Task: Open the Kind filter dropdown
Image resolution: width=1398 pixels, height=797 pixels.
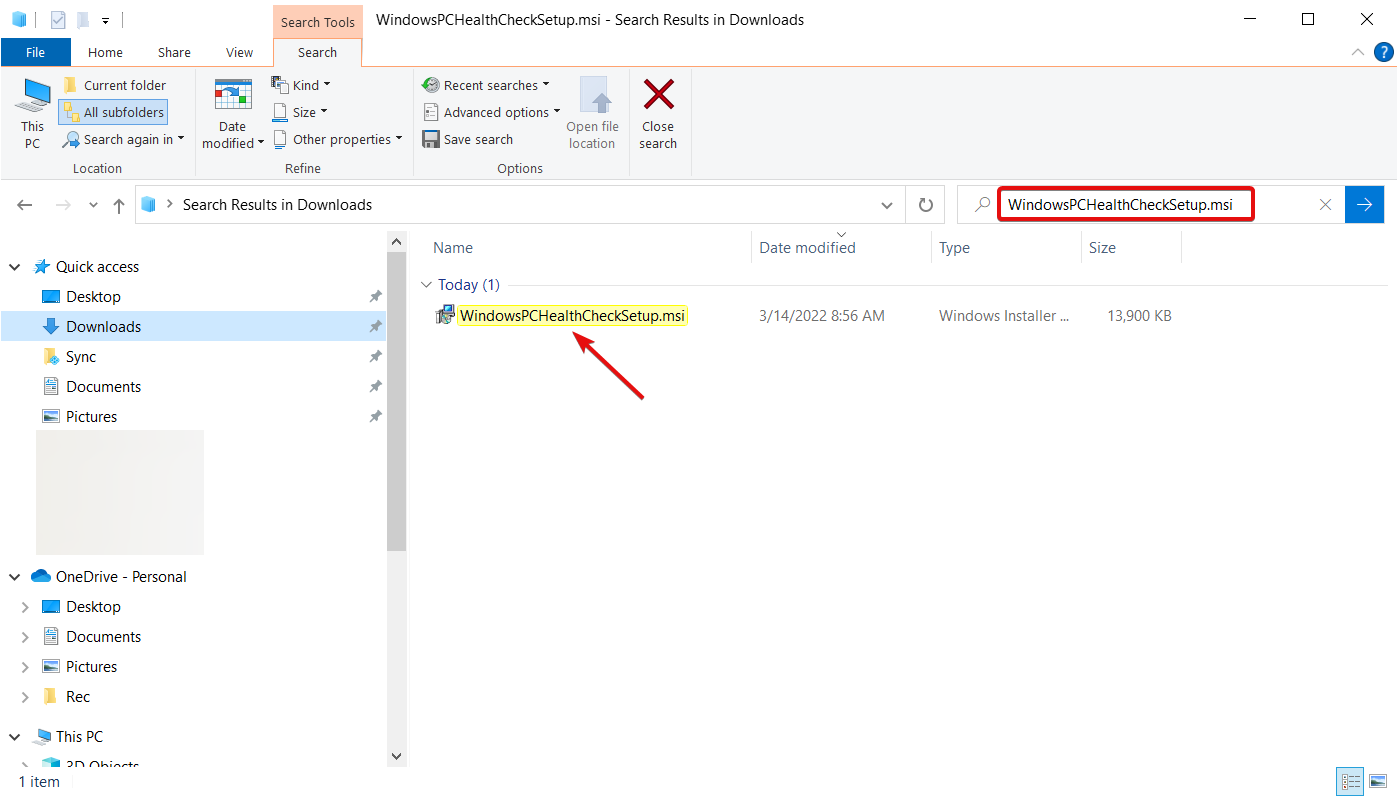Action: pyautogui.click(x=301, y=85)
